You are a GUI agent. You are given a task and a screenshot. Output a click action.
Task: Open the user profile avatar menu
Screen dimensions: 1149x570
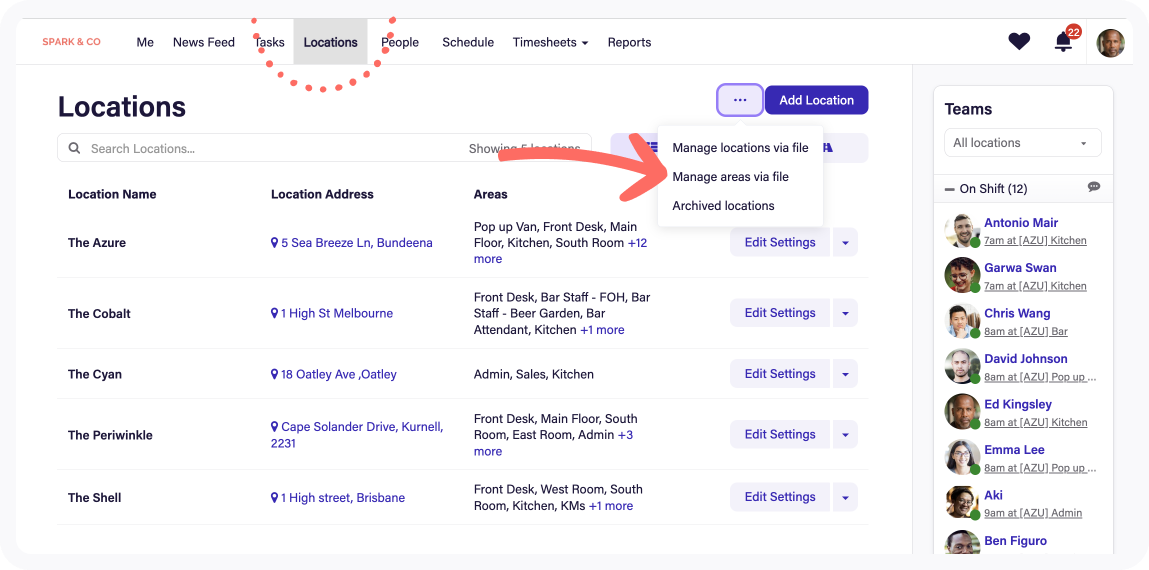[1110, 43]
